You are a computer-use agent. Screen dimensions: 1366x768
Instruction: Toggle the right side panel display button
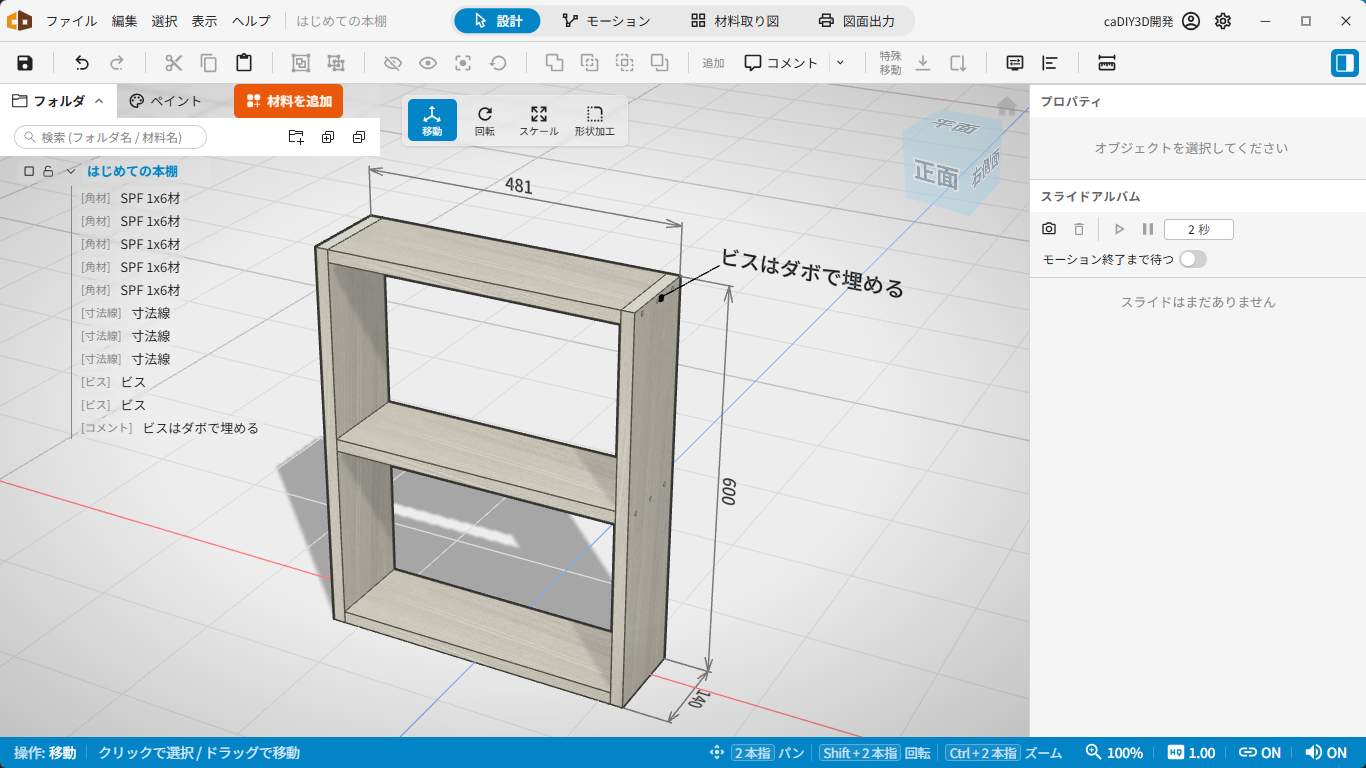[1344, 63]
